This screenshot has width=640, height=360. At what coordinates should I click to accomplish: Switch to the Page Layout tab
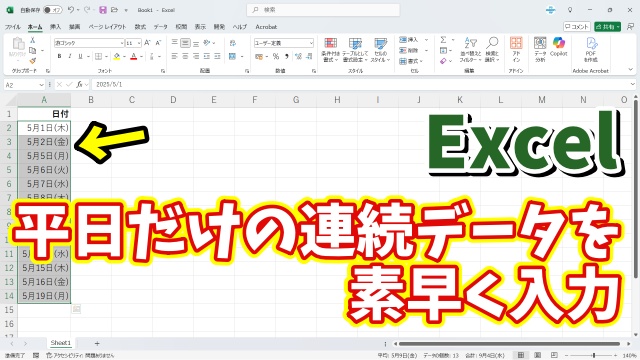point(107,27)
